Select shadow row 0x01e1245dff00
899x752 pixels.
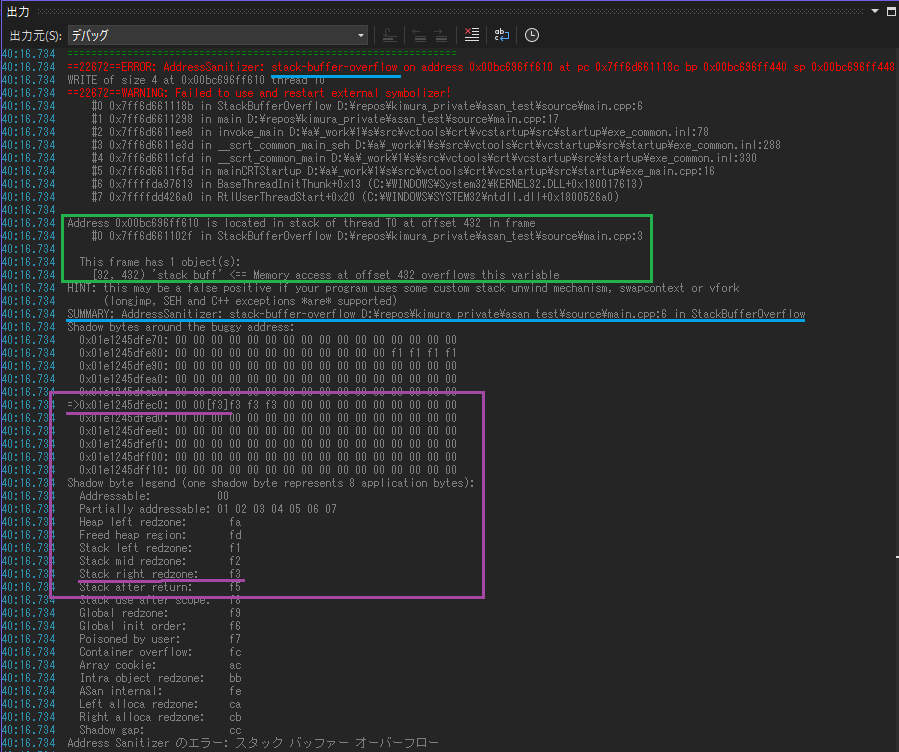[268, 457]
